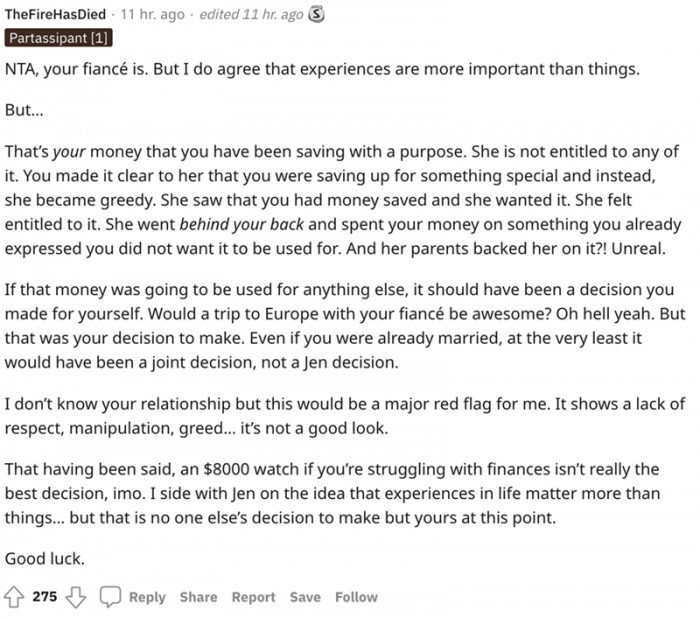Click the Good luck. closing line
700x618 pixels.
(45, 559)
